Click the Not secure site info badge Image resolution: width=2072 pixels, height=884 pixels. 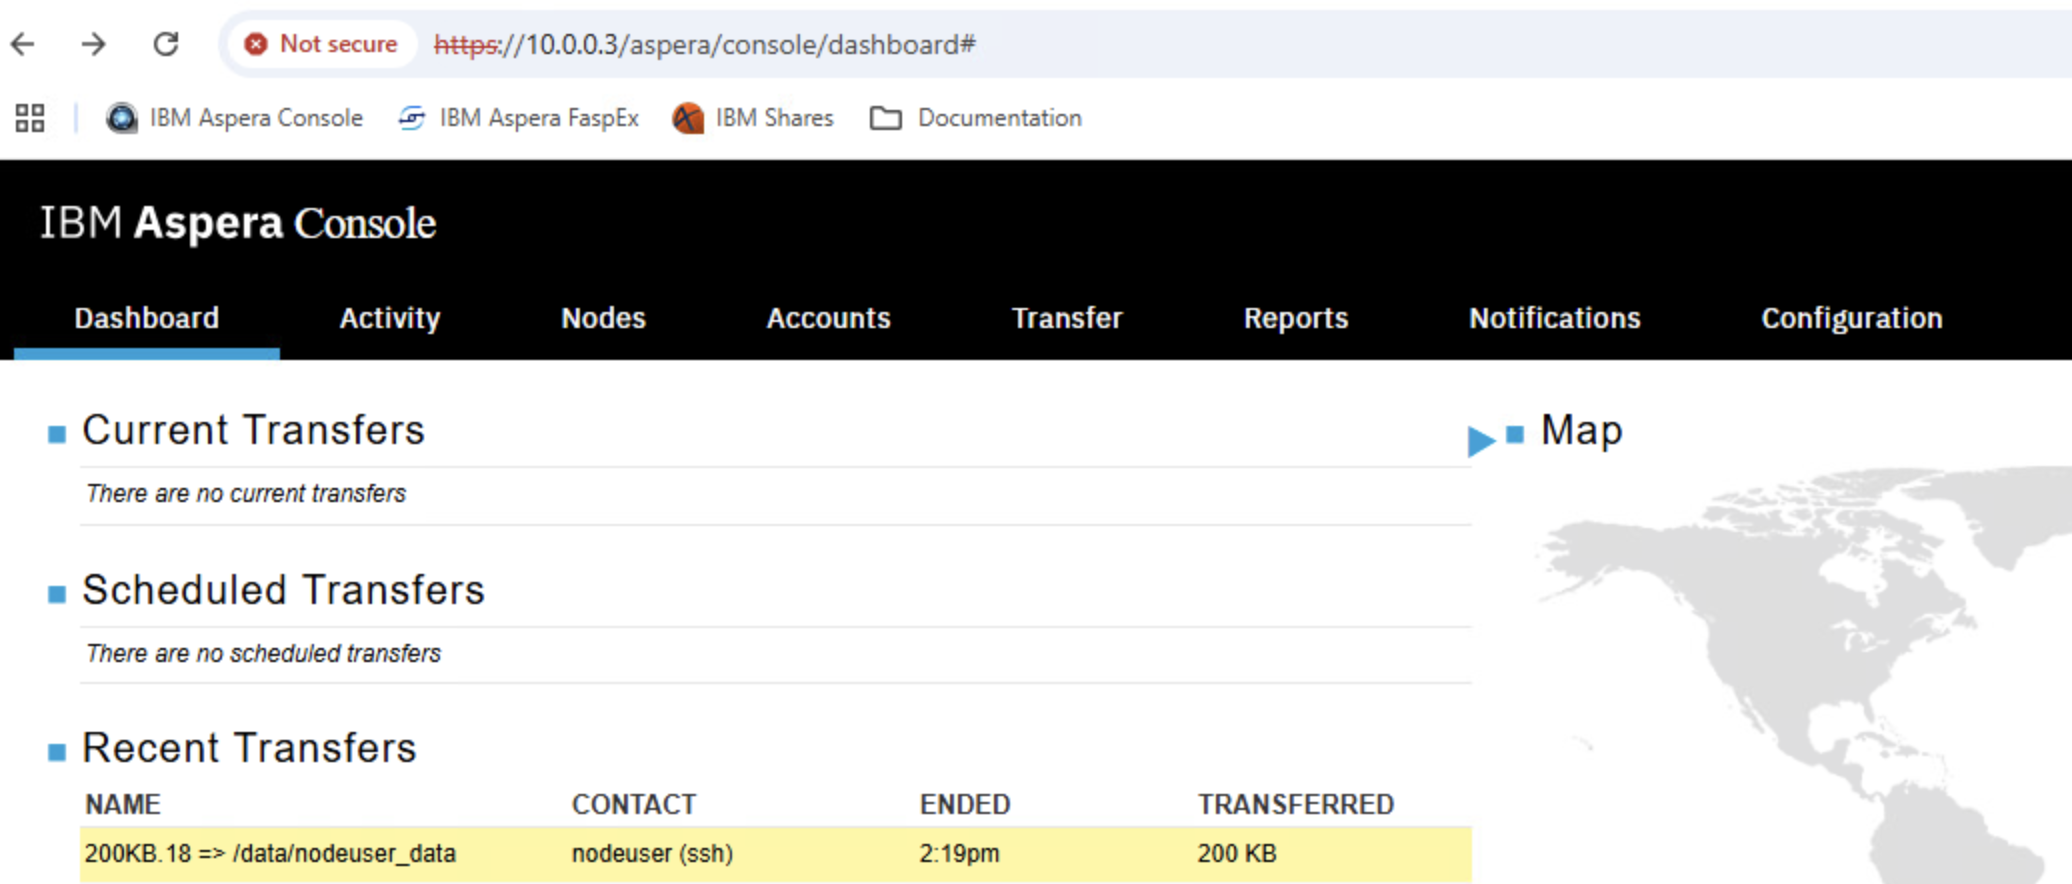[x=322, y=44]
